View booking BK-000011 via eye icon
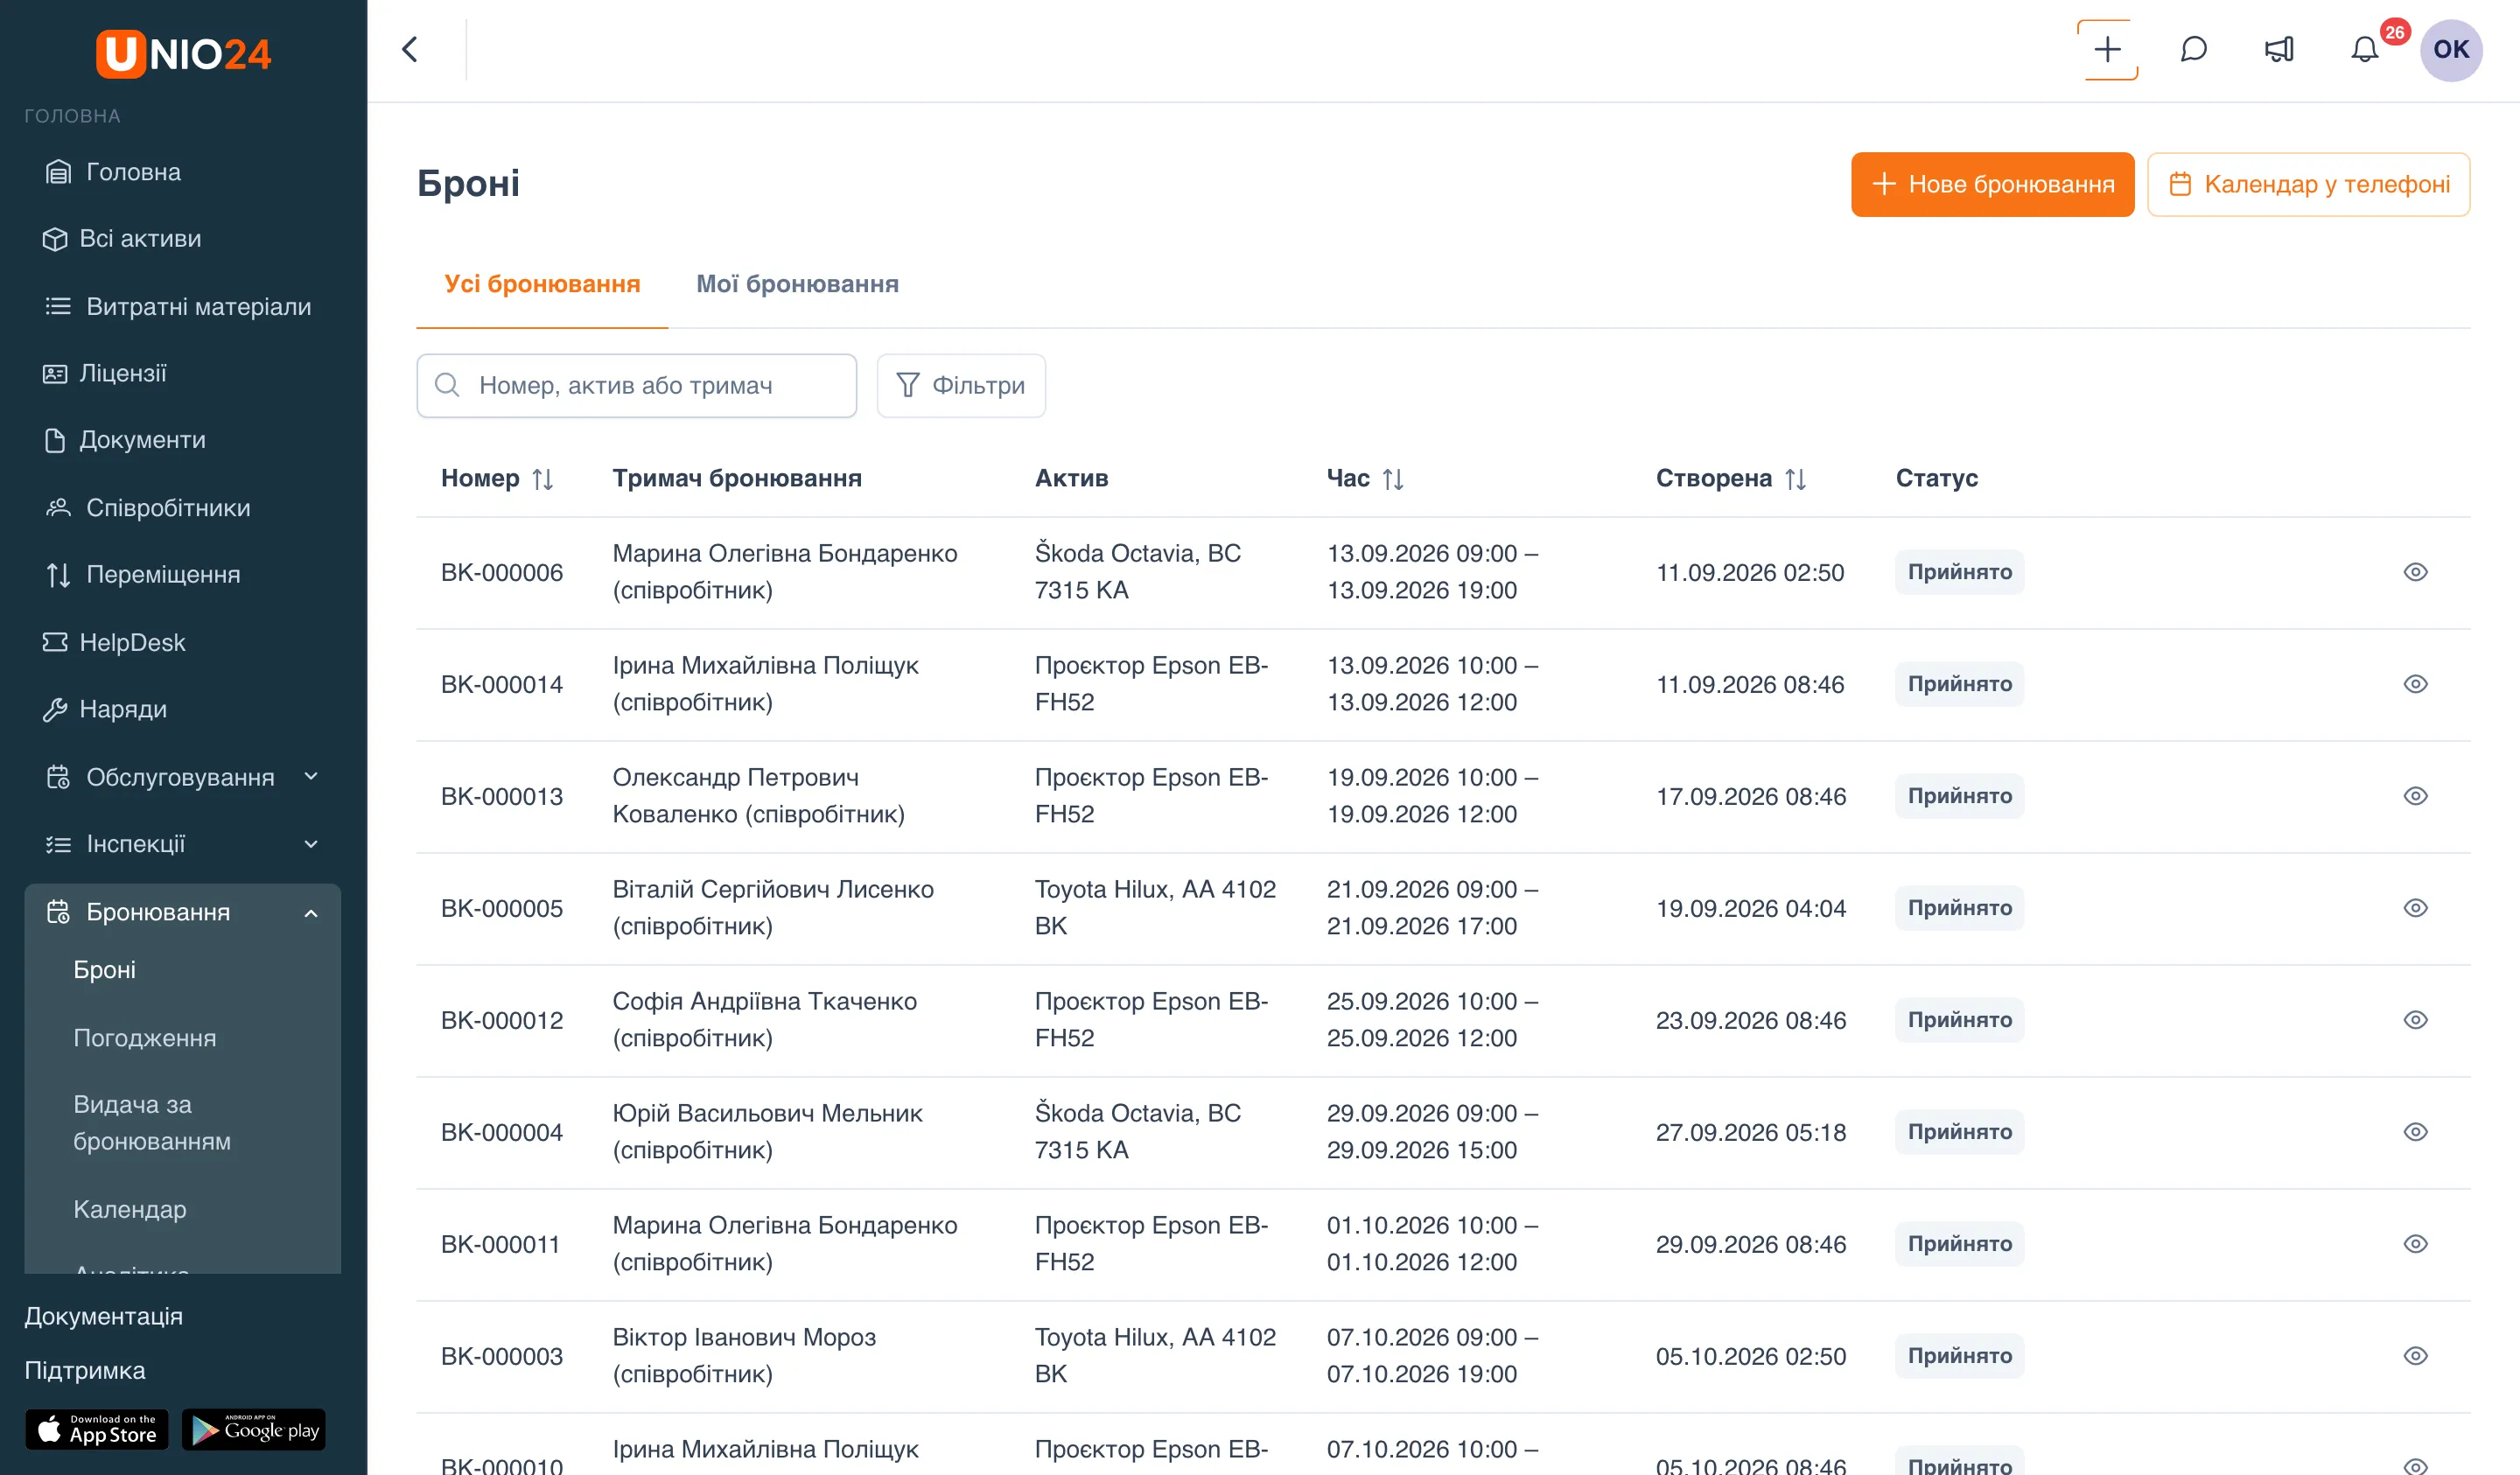 (x=2415, y=1244)
